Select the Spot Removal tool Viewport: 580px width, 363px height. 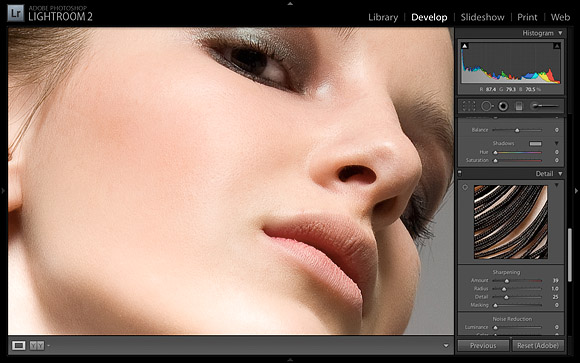click(486, 106)
